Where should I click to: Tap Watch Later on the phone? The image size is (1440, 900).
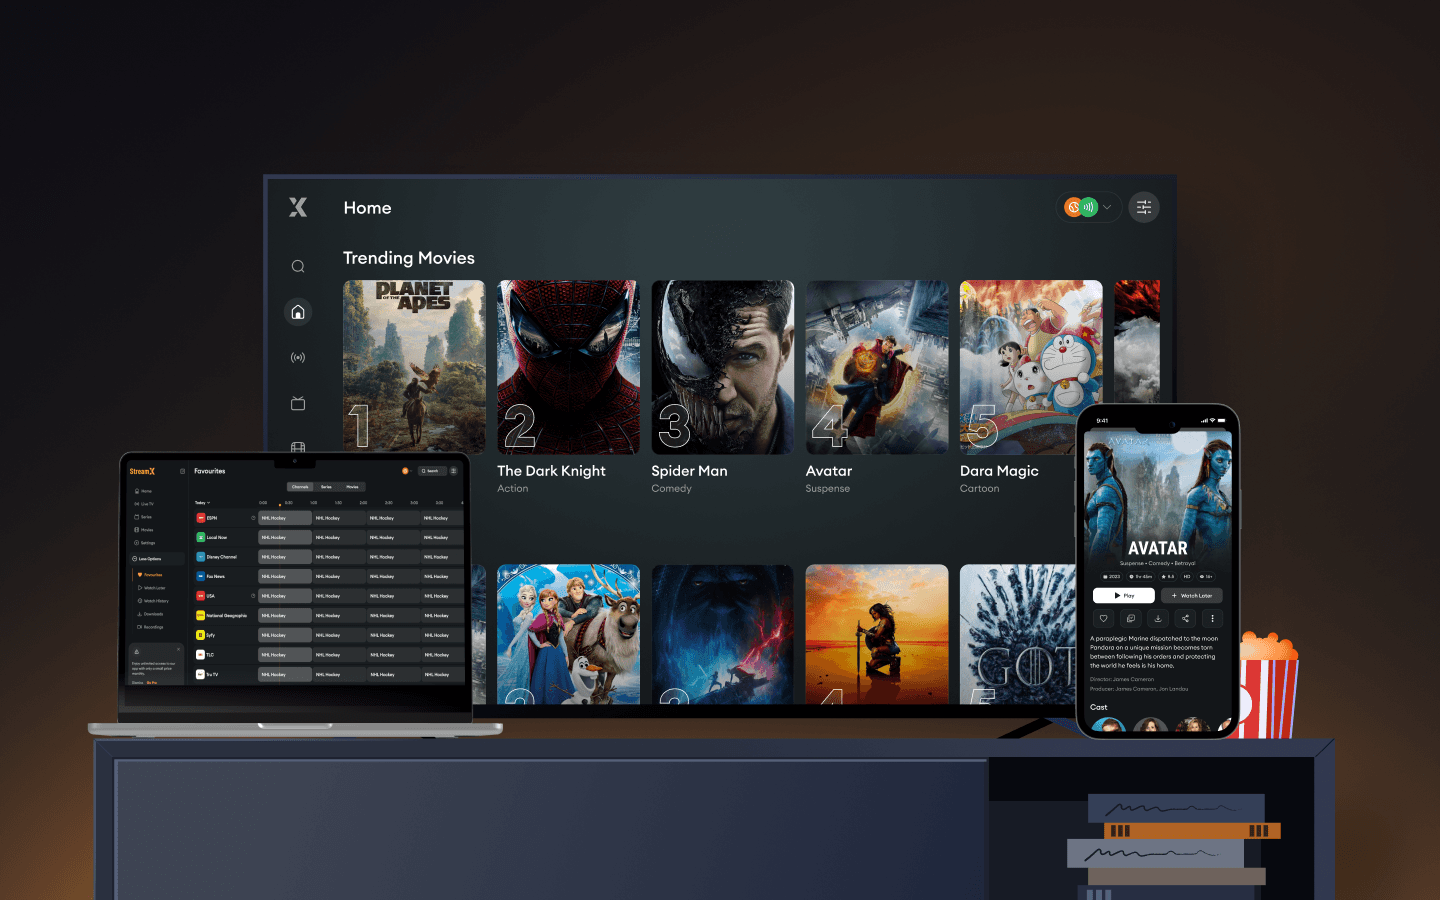point(1192,595)
